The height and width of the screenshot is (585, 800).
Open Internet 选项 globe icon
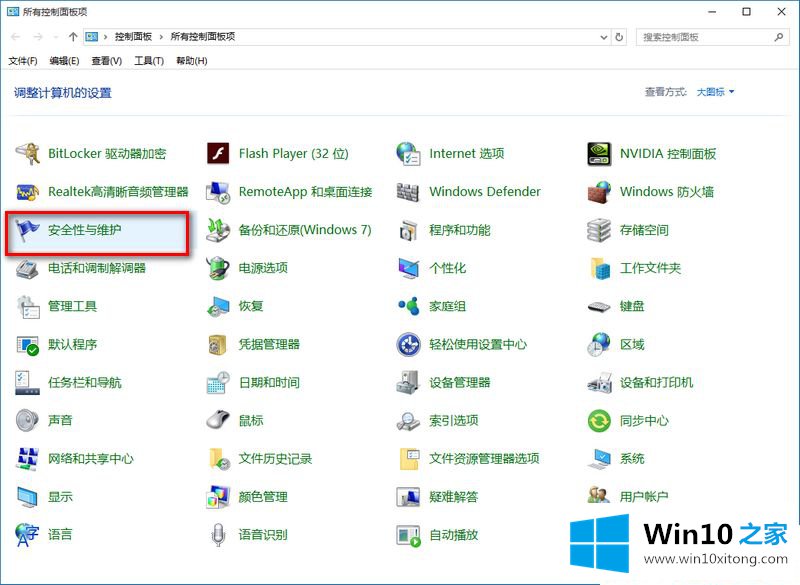[408, 154]
